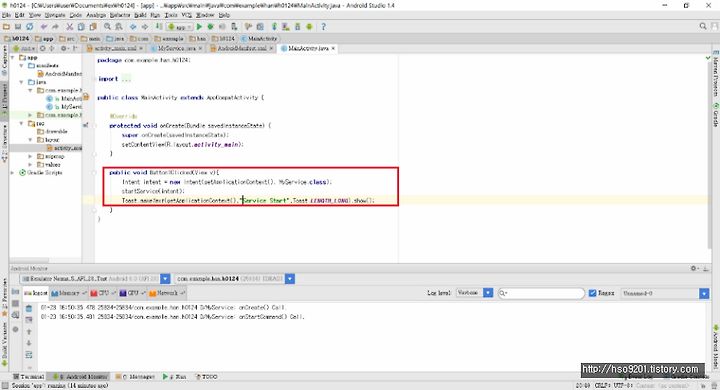Open the Memory monitor tab
The width and height of the screenshot is (720, 390).
[x=69, y=293]
